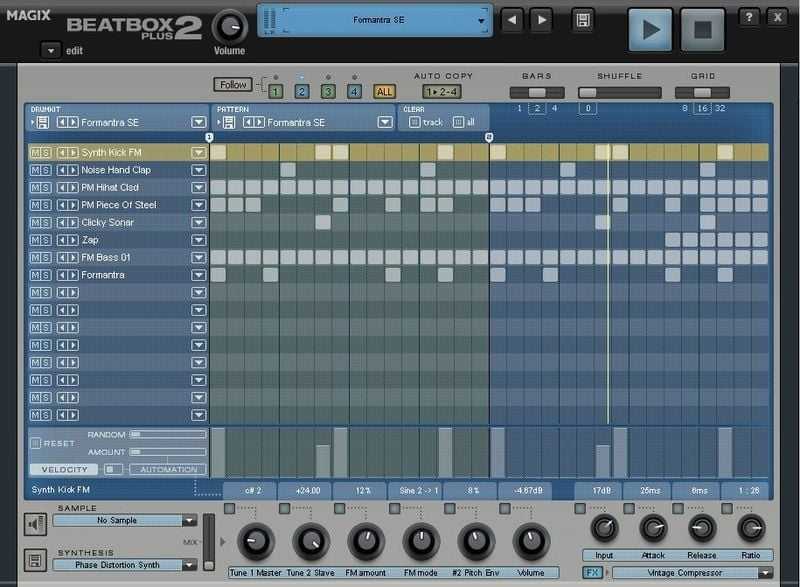This screenshot has height=587, width=800.
Task: Turn the #2 Pitch Env knob
Action: [476, 542]
